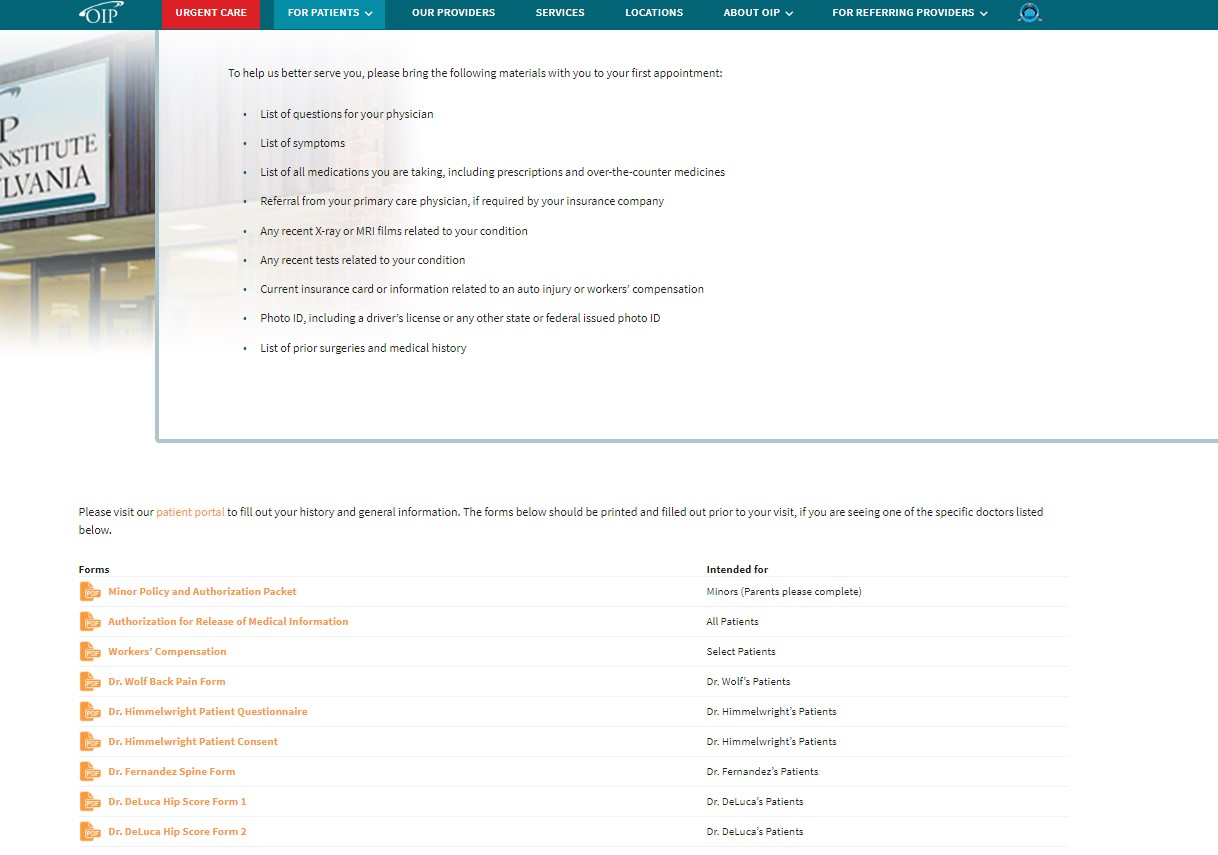Click the 'Dr. Fernandez's Patients' cell
The image size is (1218, 855).
click(x=762, y=772)
